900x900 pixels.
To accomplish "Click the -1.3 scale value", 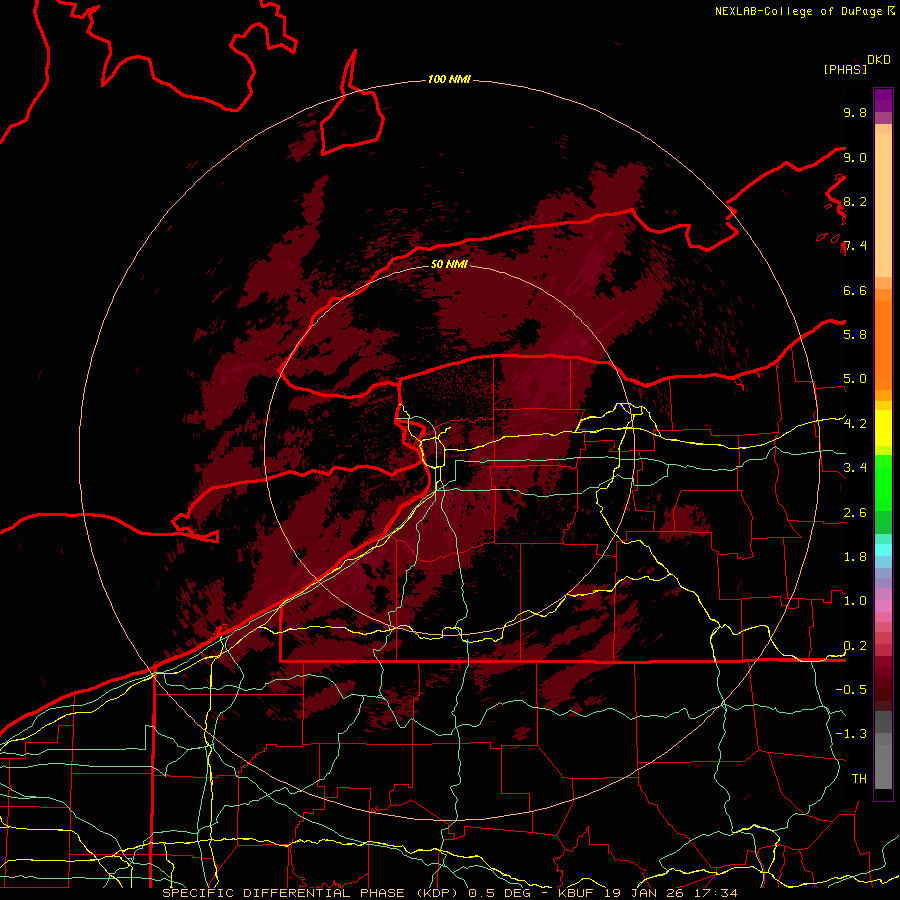I will click(851, 734).
